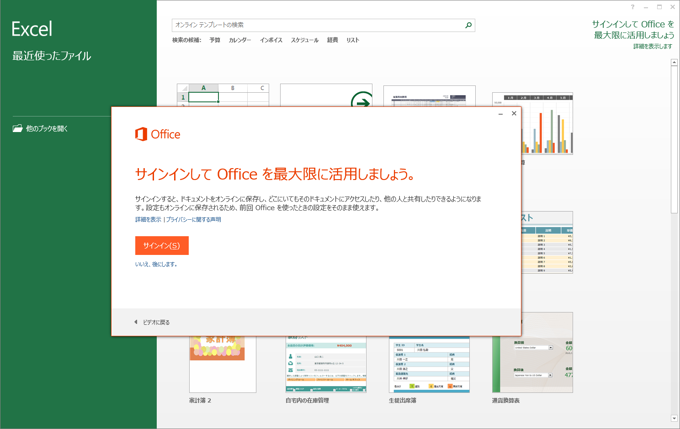Open the bar chart template thumbnail
Viewport: 680px width, 429px height.
tap(547, 123)
